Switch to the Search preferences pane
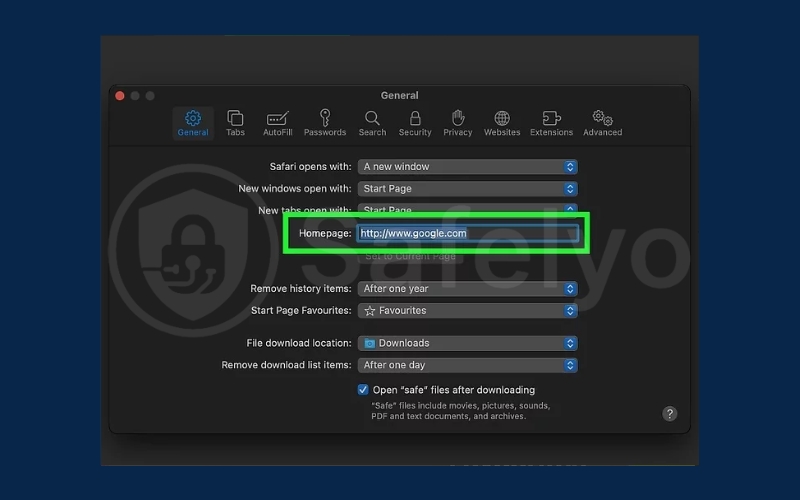Viewport: 800px width, 500px height. (372, 123)
